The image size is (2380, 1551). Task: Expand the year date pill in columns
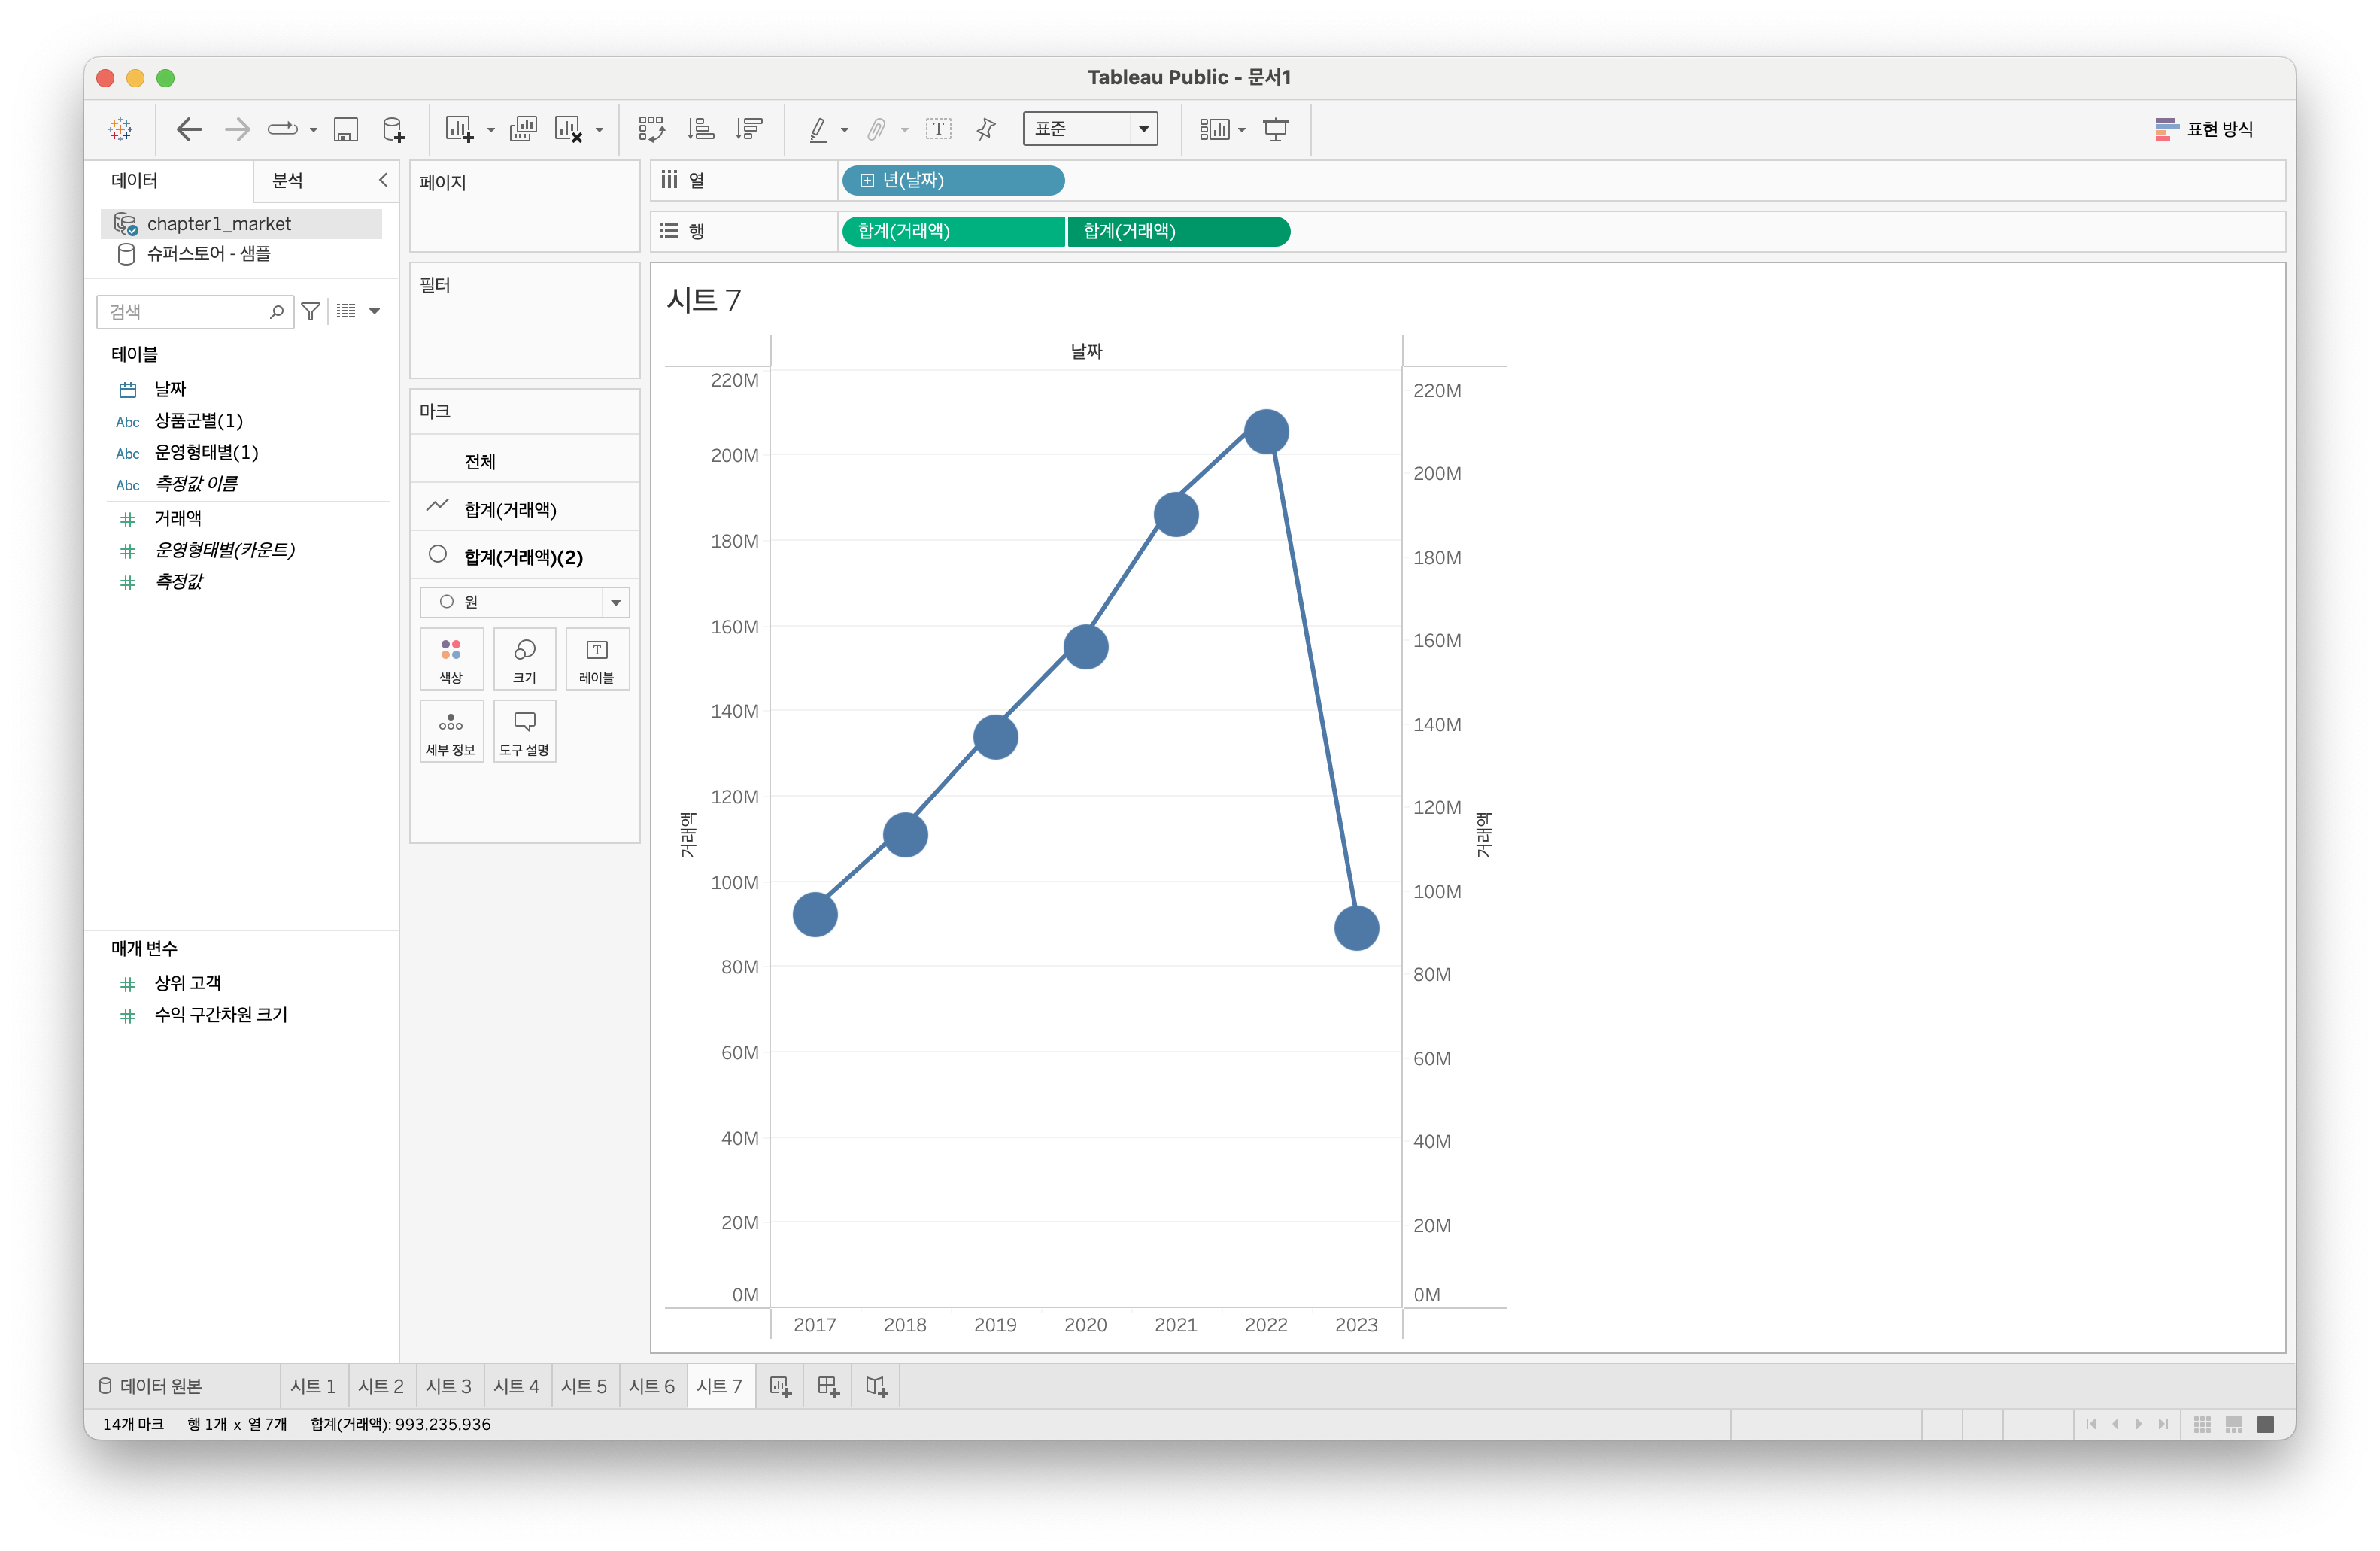tap(867, 181)
